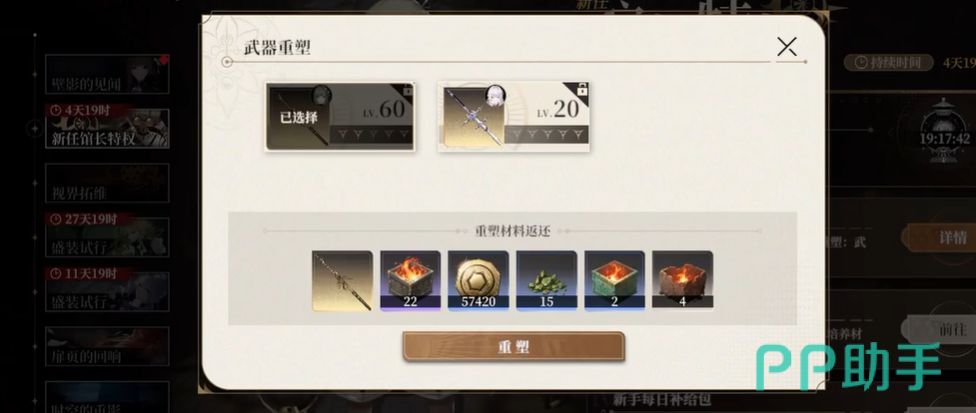Click the 重塑 confirm button
976x413 pixels.
pos(513,346)
